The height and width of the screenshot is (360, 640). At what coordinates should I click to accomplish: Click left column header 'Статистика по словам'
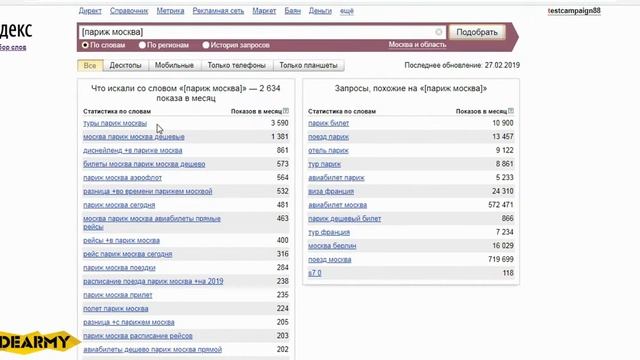pos(117,111)
